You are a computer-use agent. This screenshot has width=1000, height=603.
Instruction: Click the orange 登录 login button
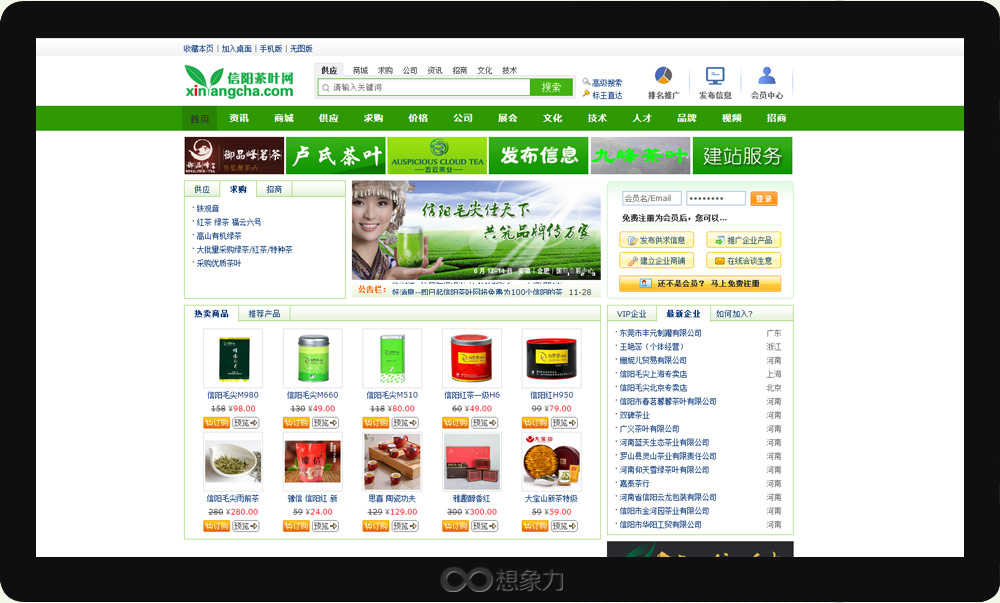tap(765, 199)
